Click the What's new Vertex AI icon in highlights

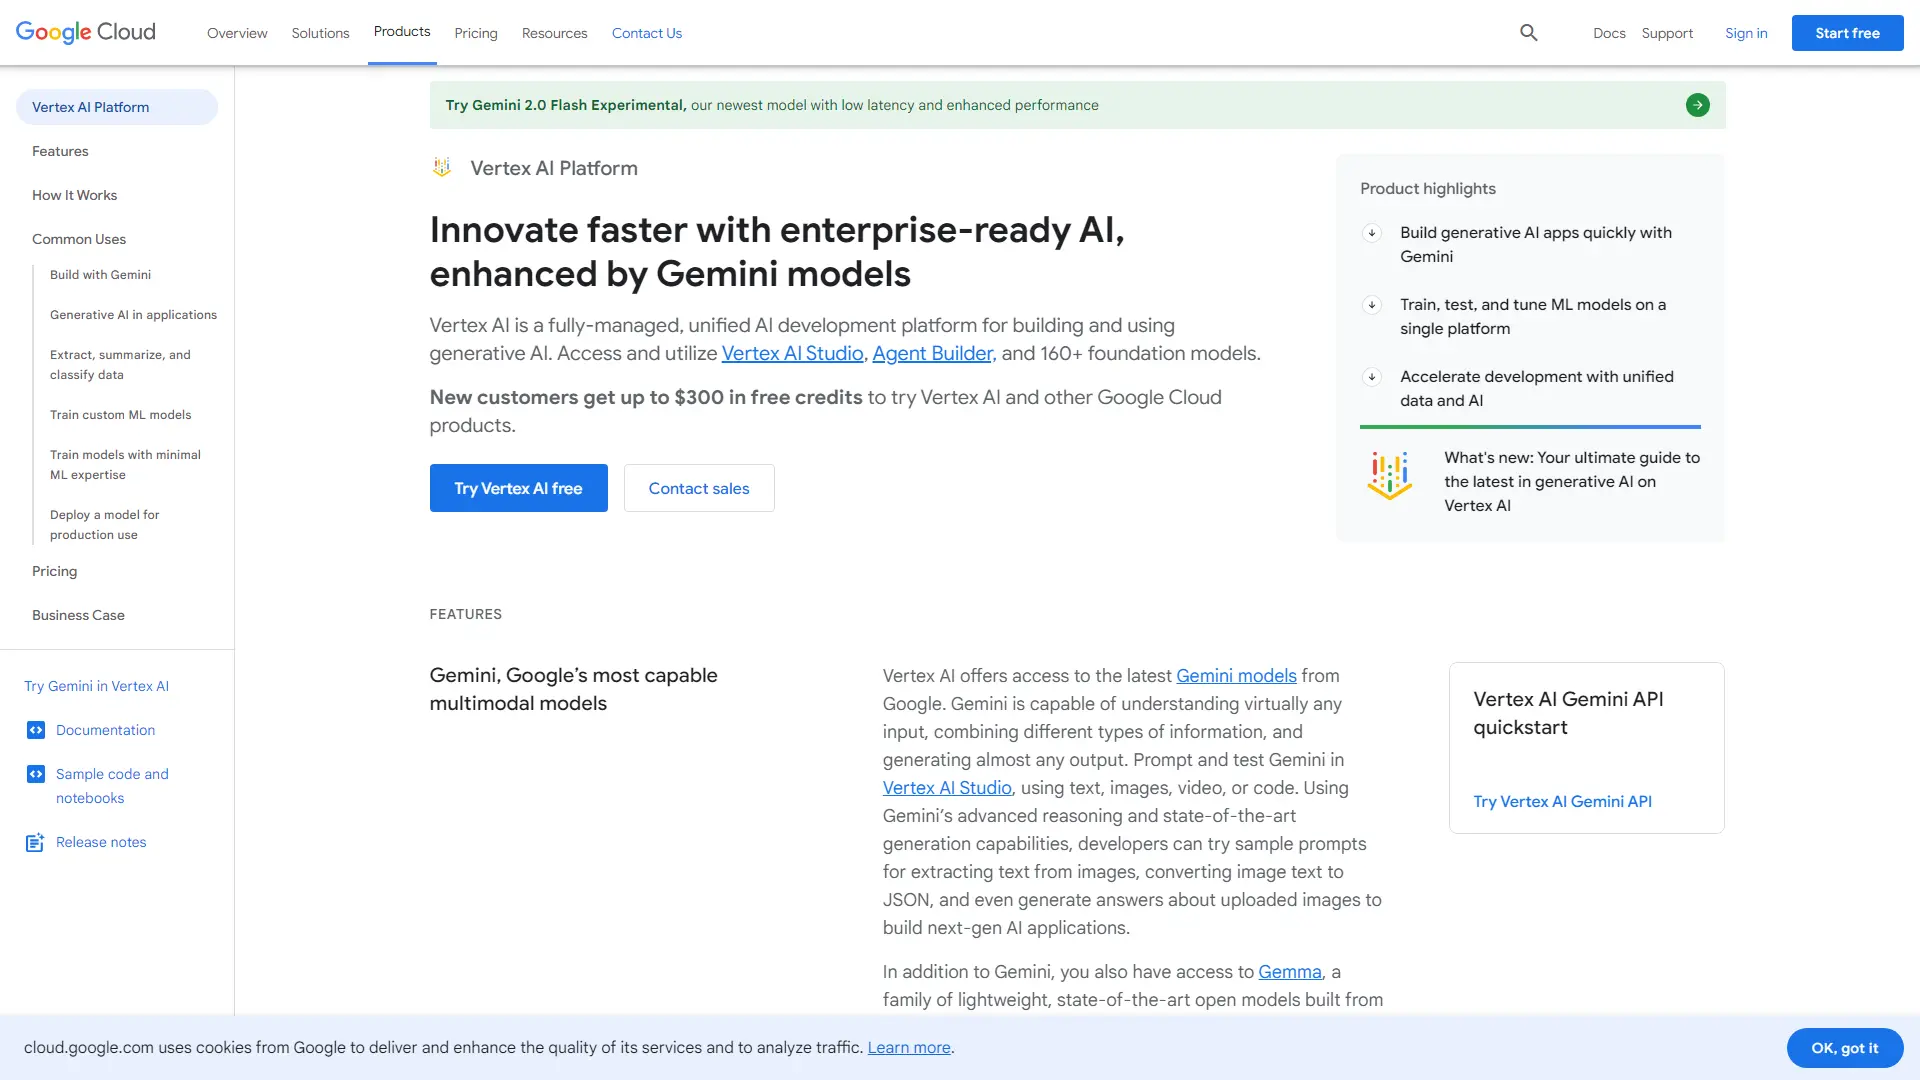1389,477
